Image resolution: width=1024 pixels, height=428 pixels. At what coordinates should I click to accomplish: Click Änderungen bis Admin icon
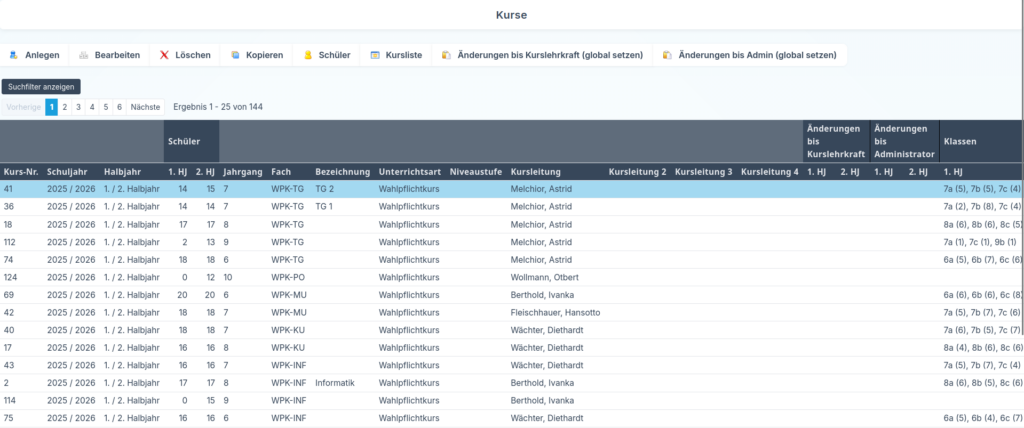click(x=667, y=55)
